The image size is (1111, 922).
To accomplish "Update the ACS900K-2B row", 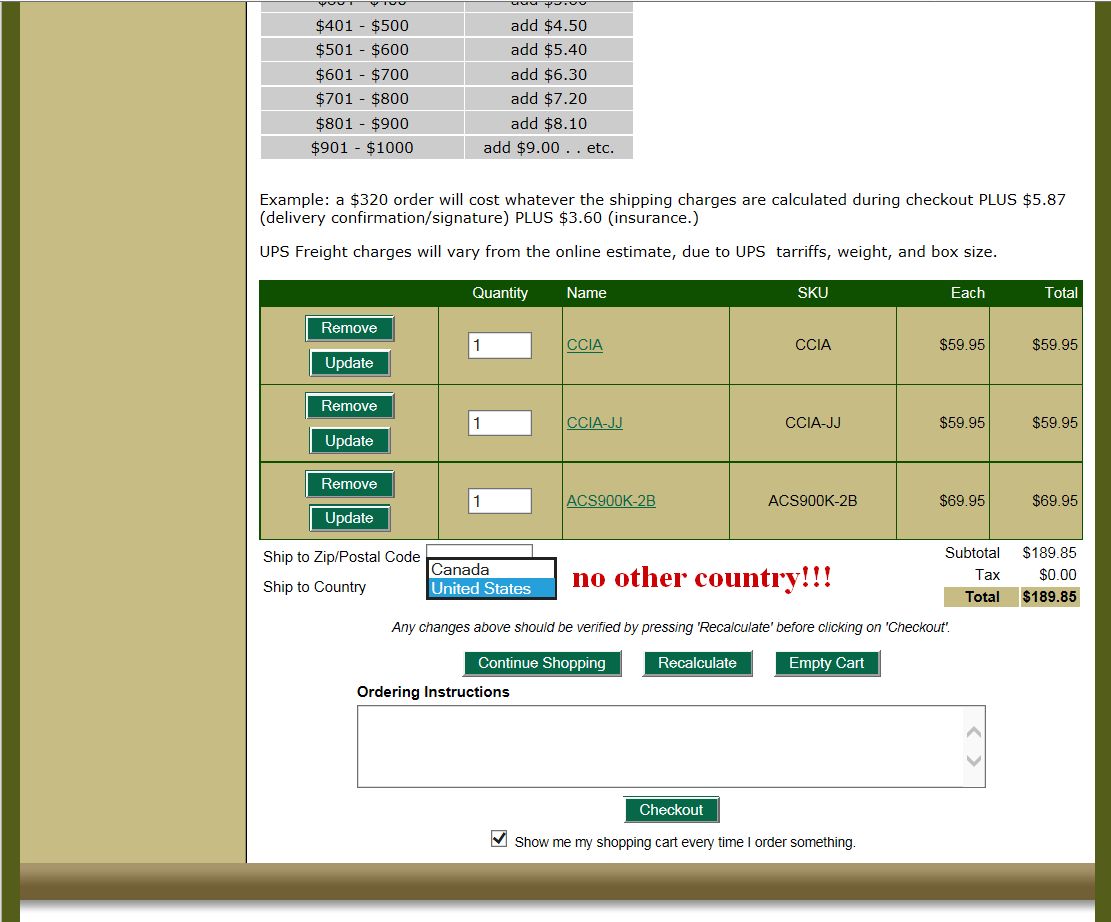I will [x=349, y=518].
